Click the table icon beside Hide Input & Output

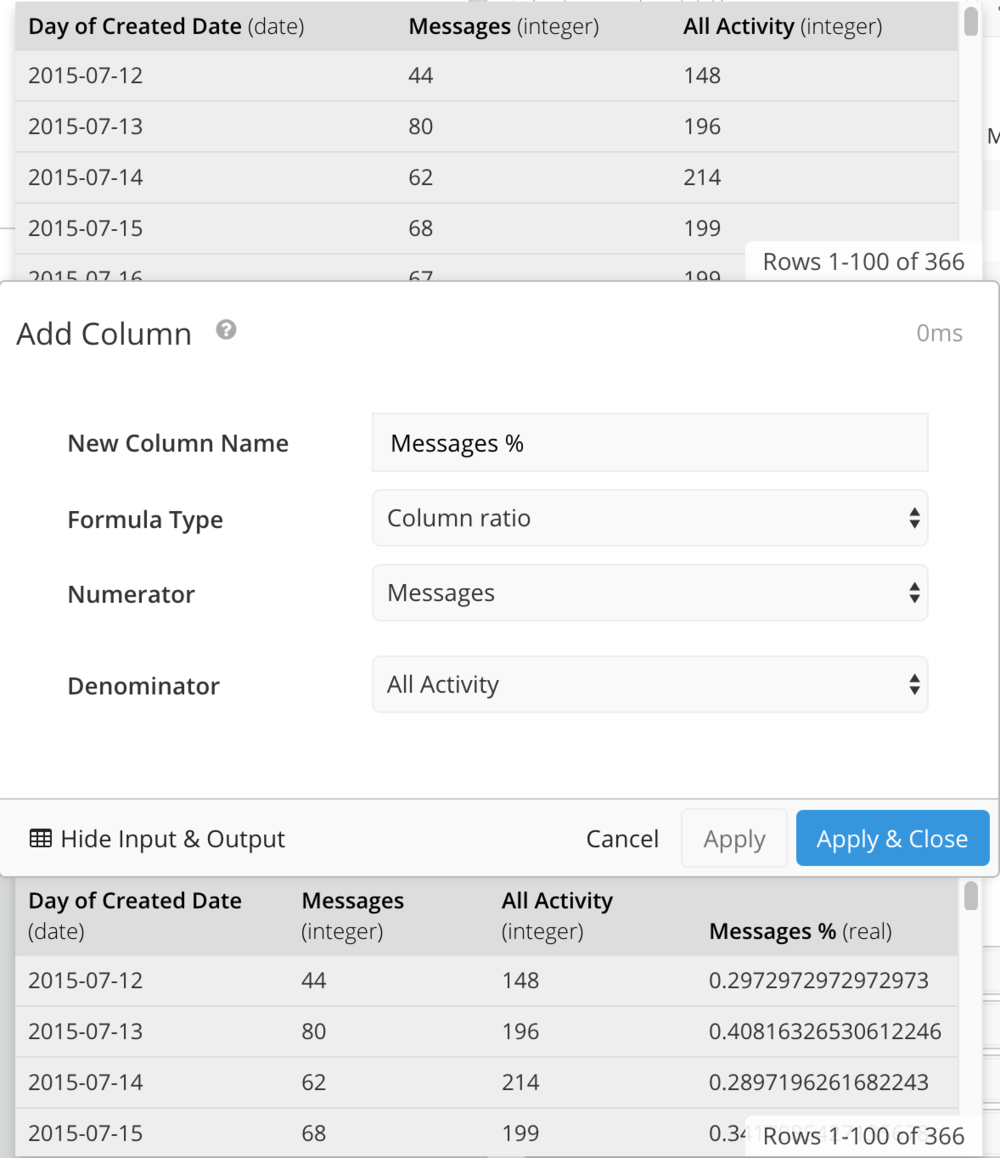(x=41, y=838)
